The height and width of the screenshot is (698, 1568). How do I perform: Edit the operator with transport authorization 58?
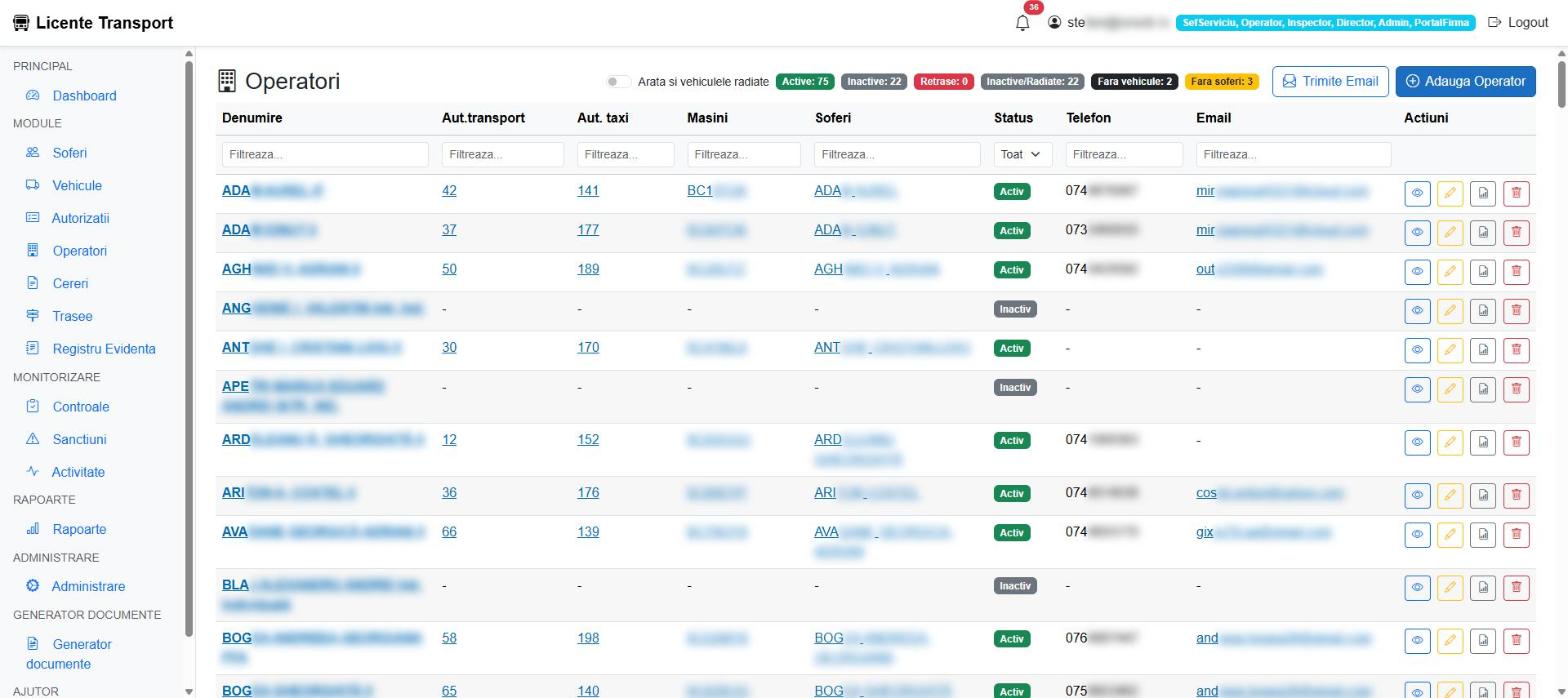1450,640
